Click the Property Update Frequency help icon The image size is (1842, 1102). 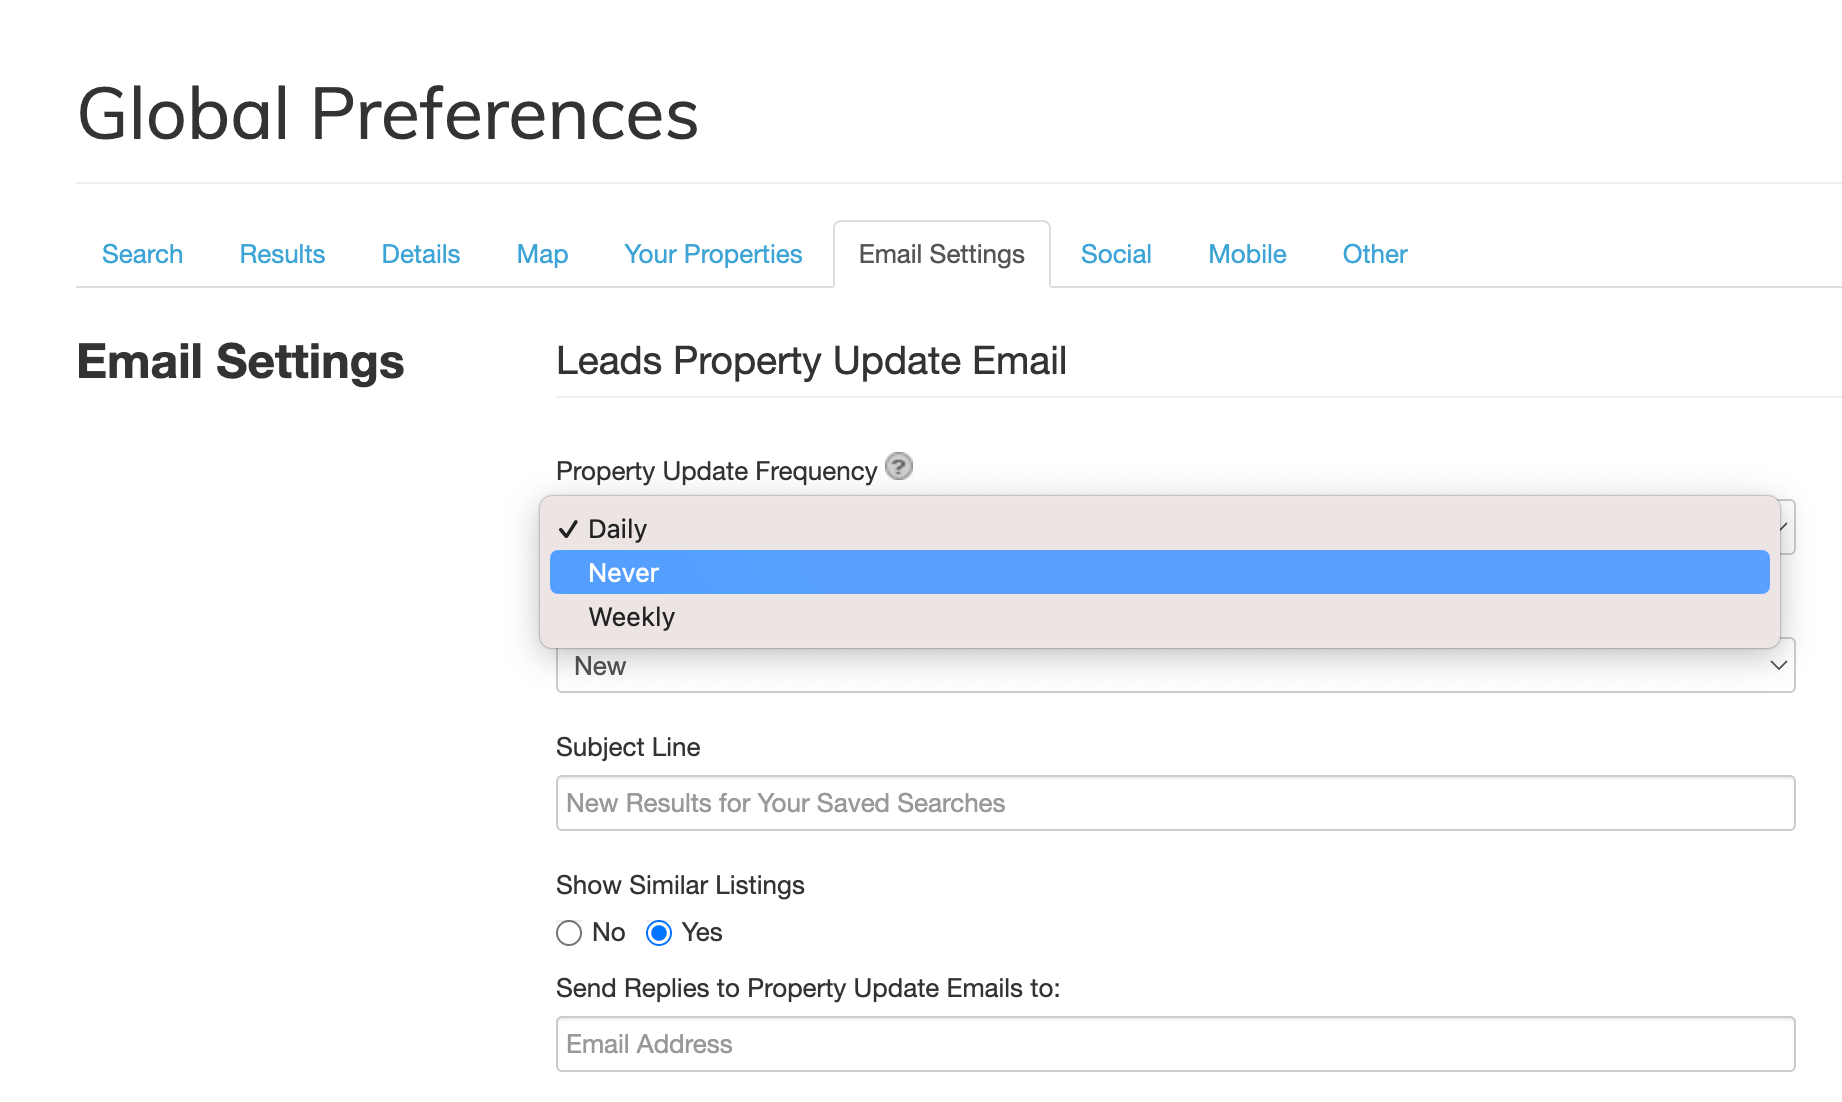click(899, 467)
